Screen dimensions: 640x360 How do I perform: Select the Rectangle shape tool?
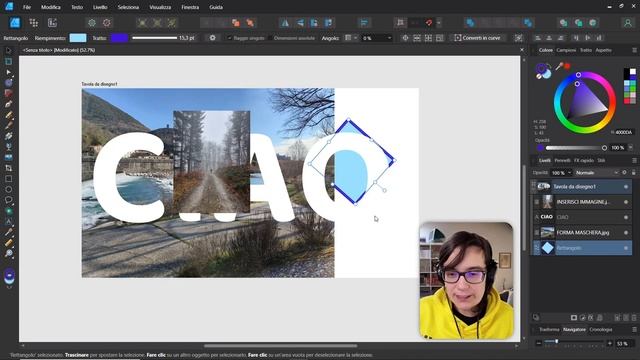click(8, 179)
